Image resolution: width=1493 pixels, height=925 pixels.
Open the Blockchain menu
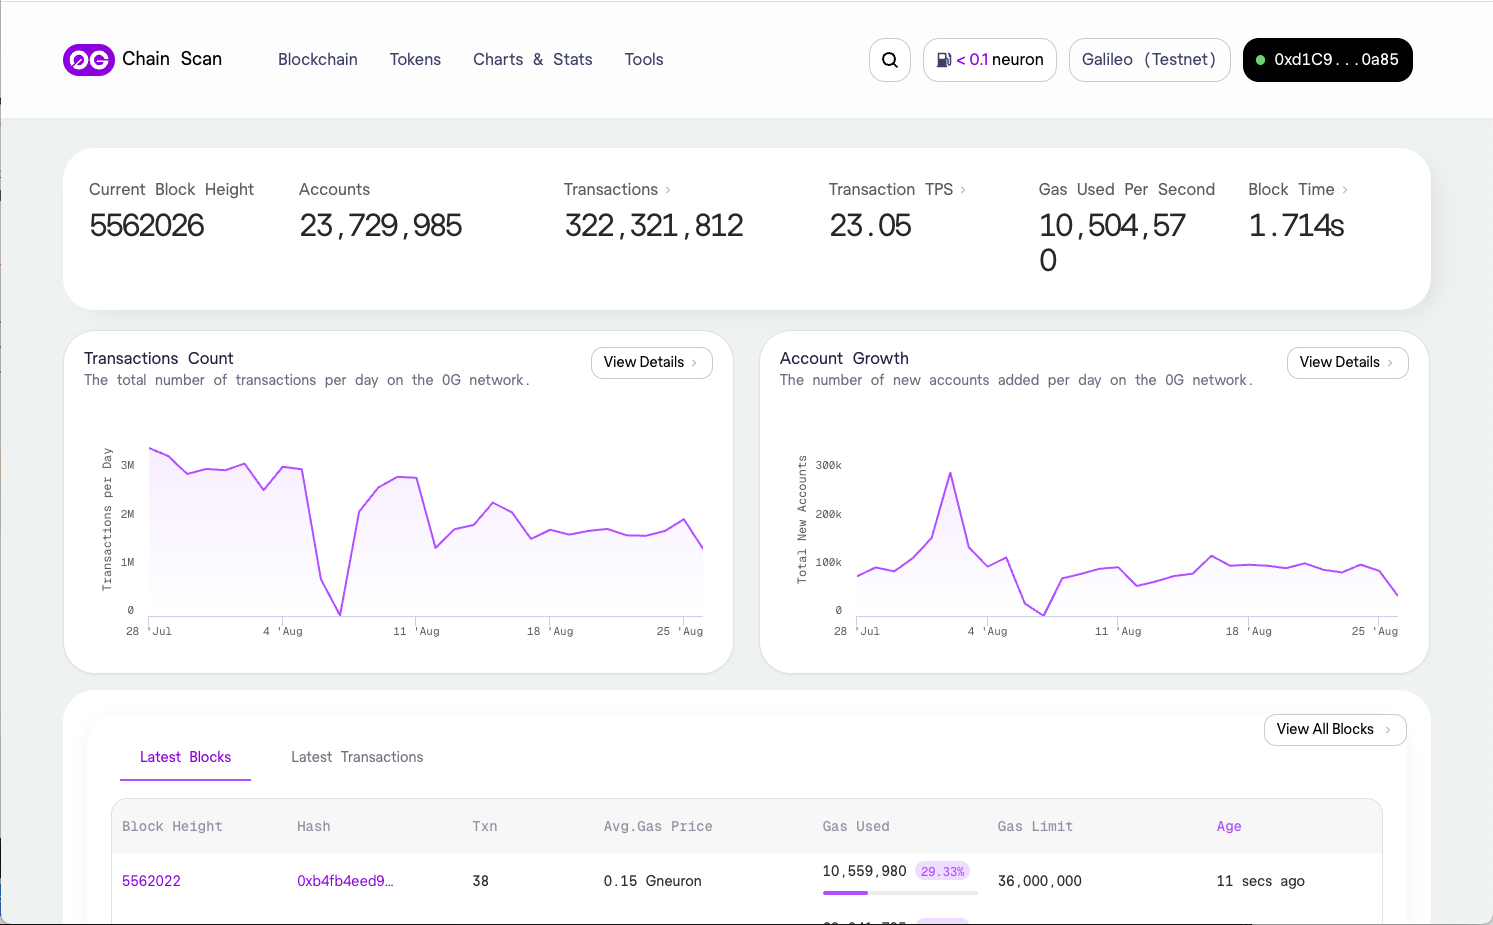[x=317, y=60]
